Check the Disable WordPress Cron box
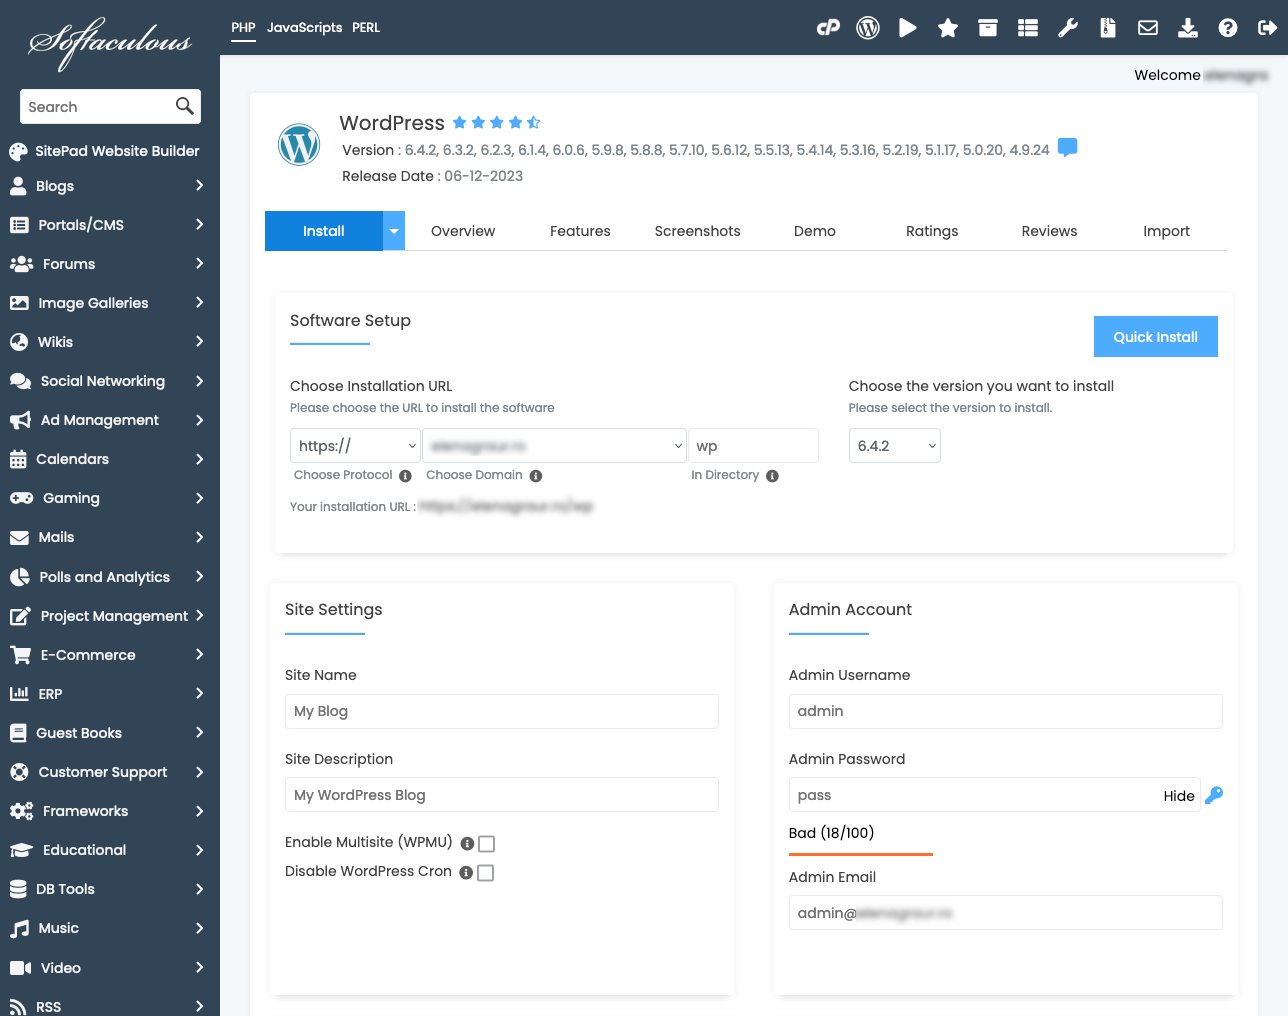 [486, 873]
